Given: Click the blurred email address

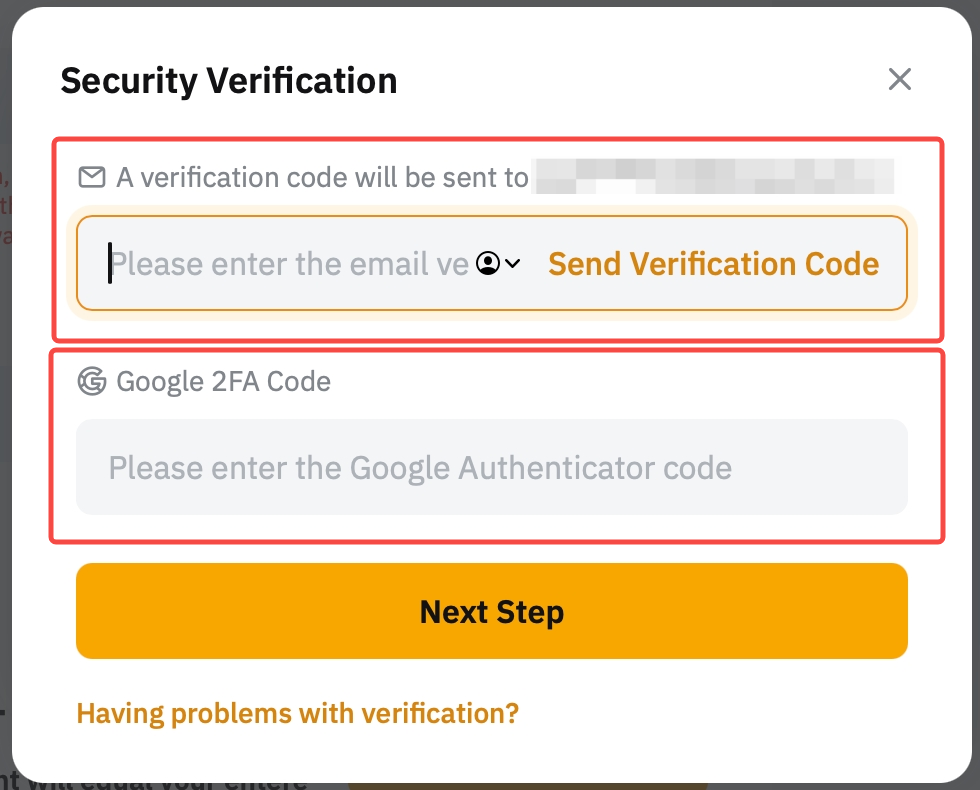Looking at the screenshot, I should coord(714,177).
